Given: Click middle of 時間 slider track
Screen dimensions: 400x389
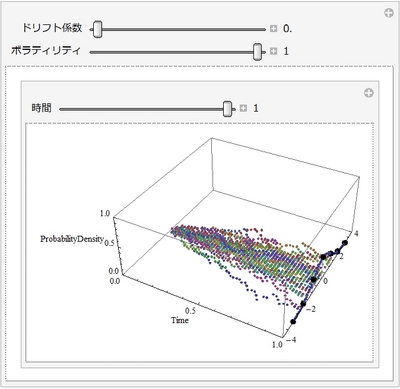Looking at the screenshot, I should click(x=148, y=109).
